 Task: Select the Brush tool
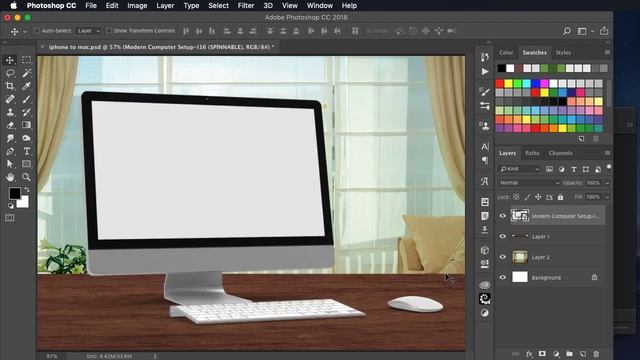tap(27, 99)
